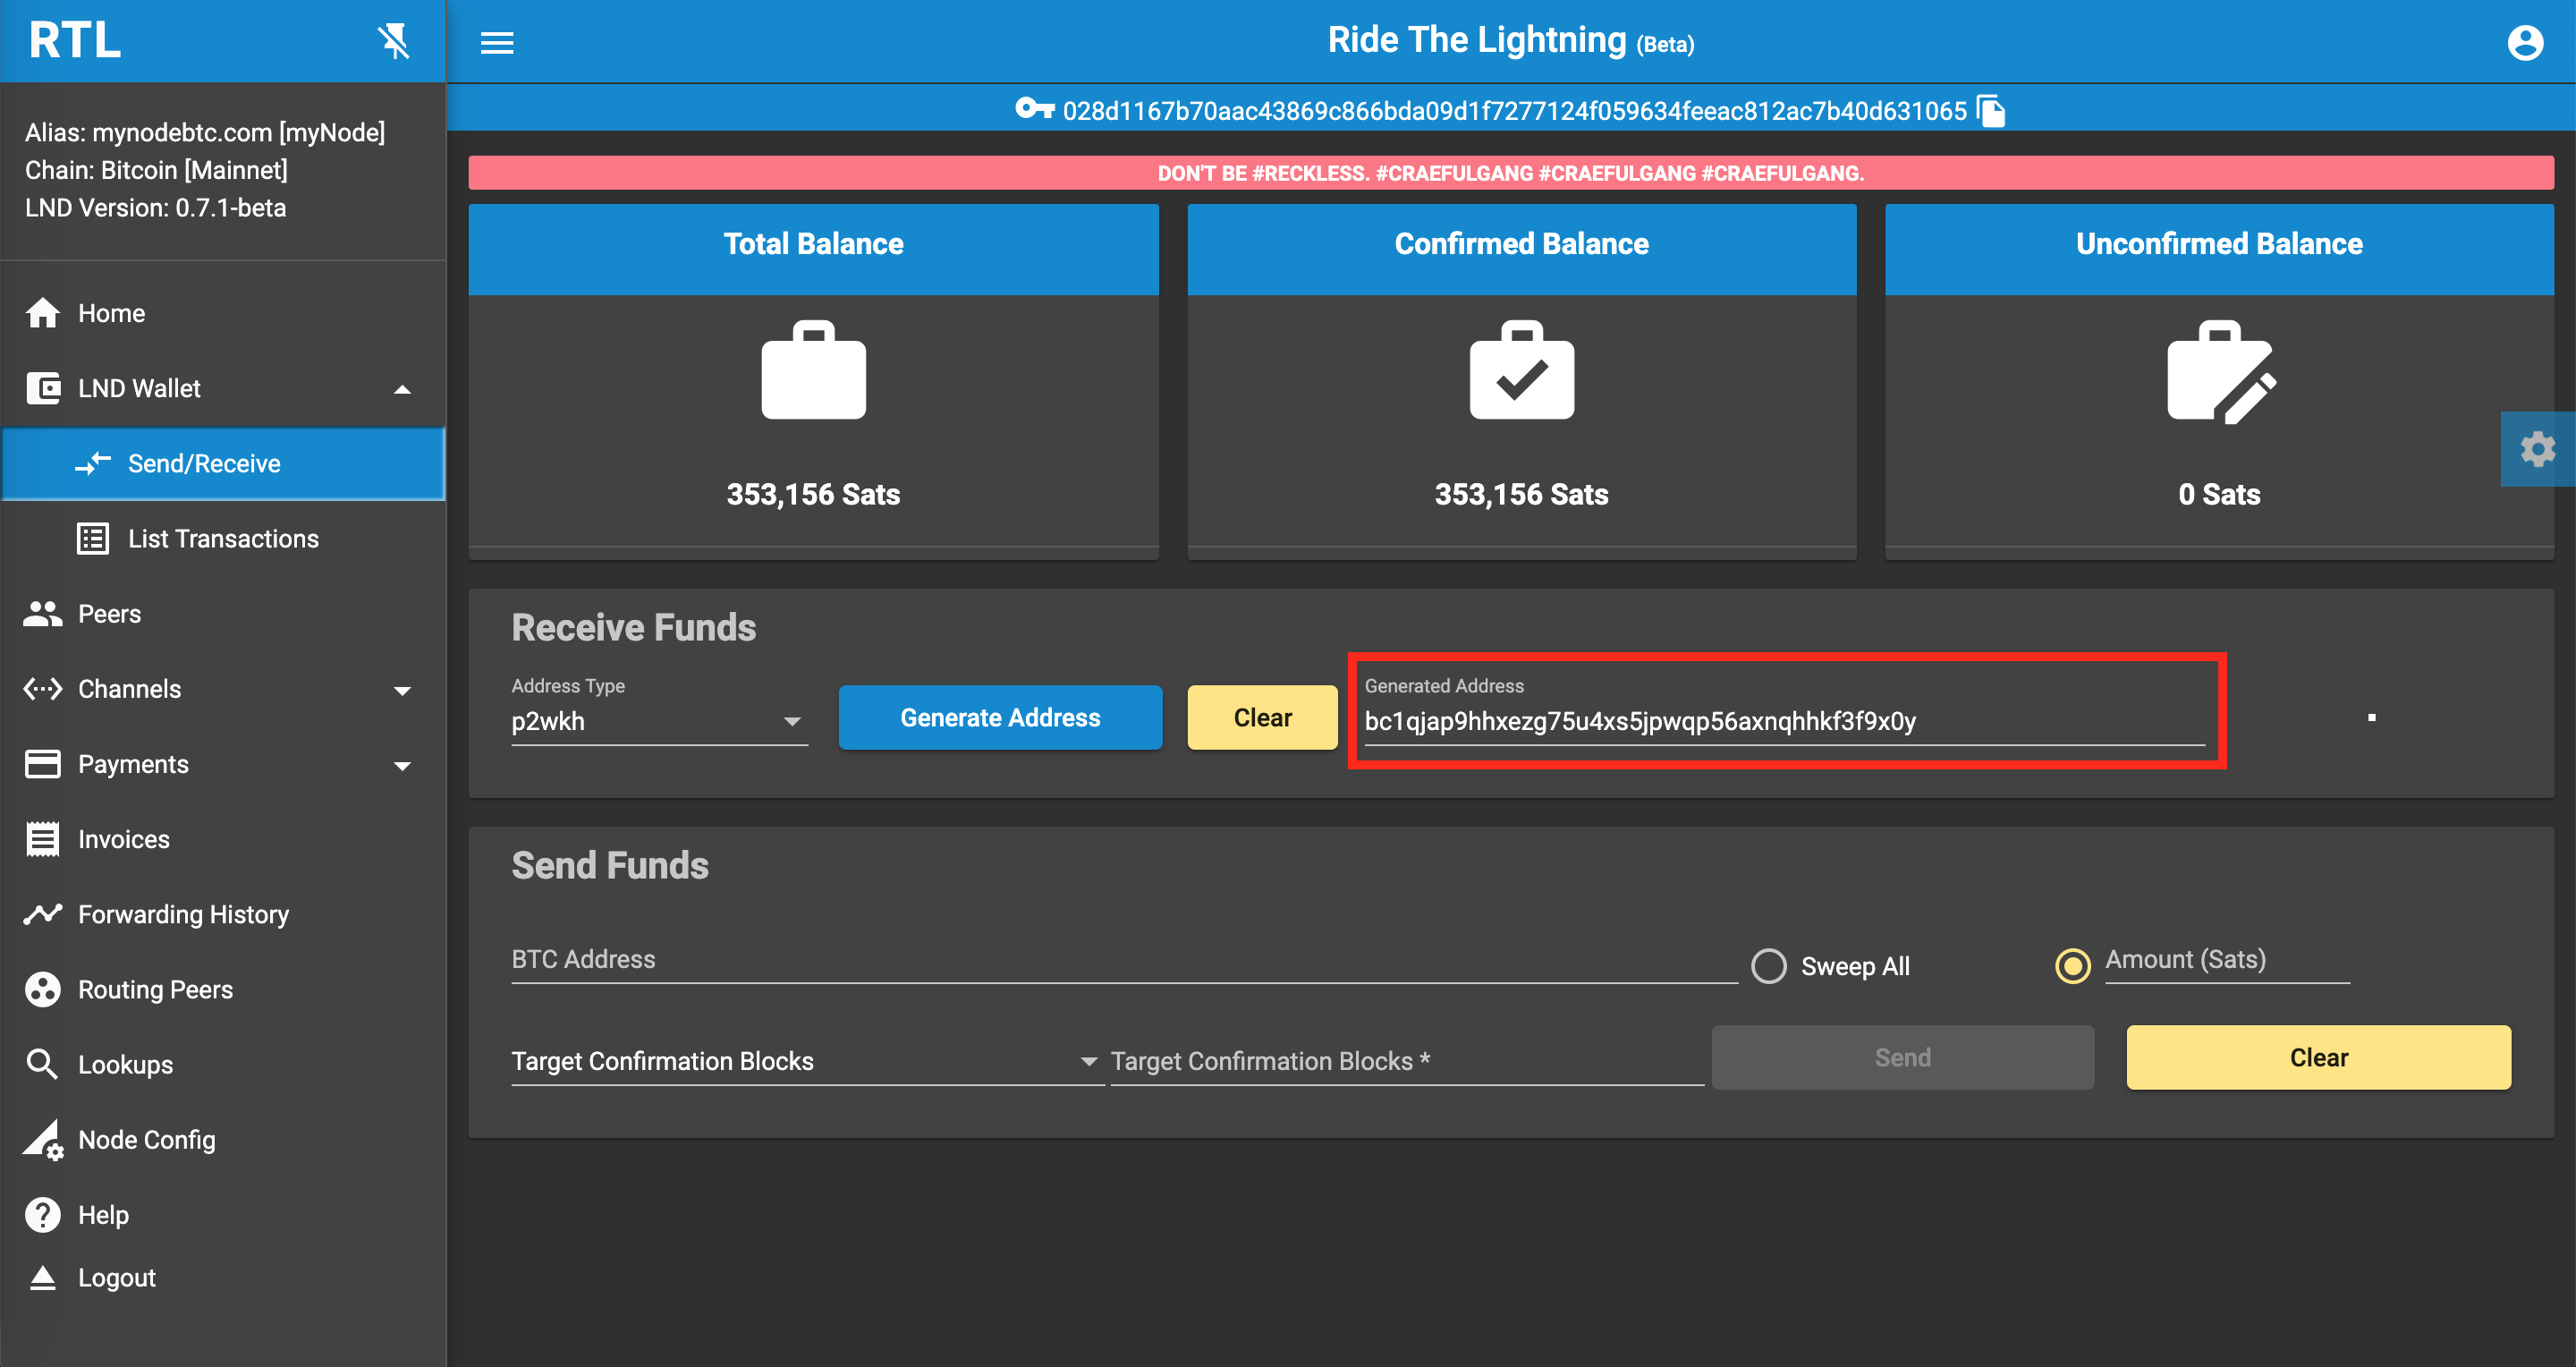2576x1367 pixels.
Task: Click the List Transactions icon
Action: tap(93, 539)
